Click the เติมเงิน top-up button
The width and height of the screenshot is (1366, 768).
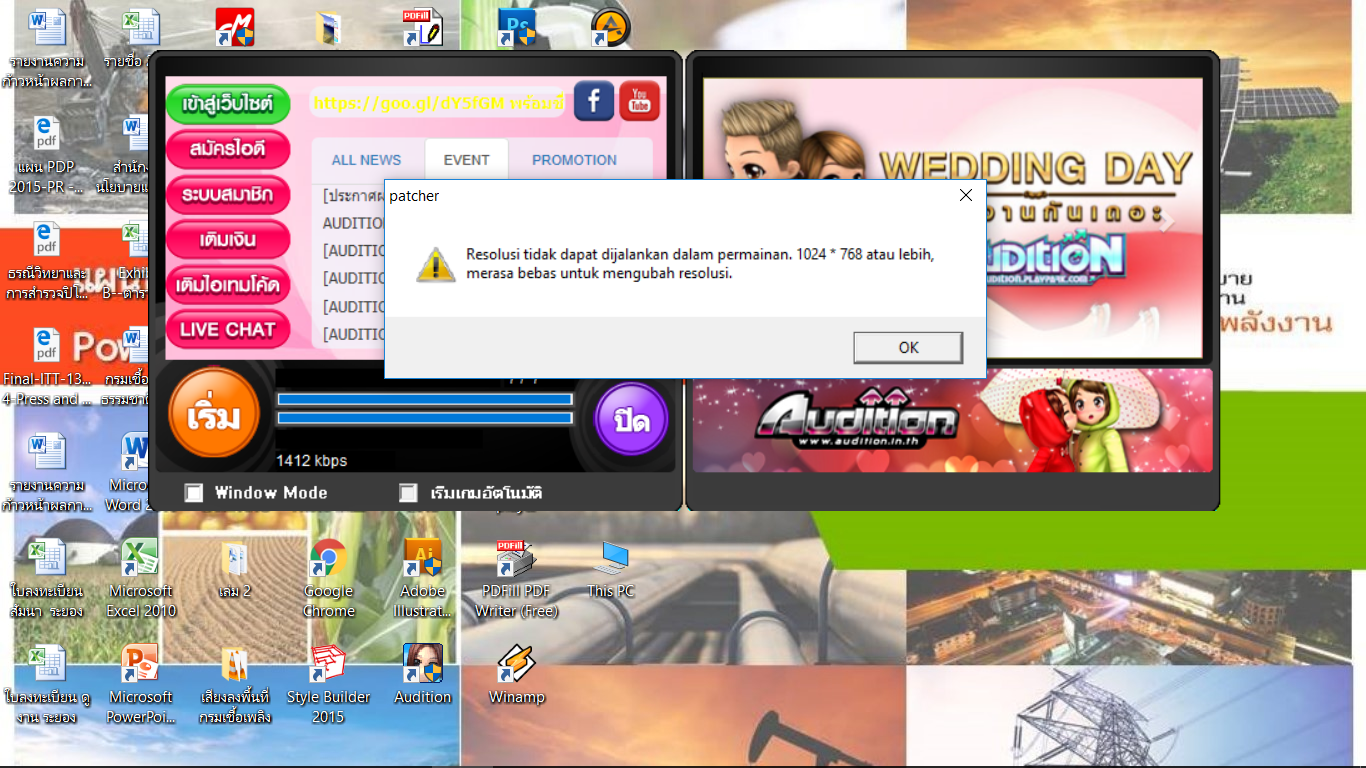point(228,240)
